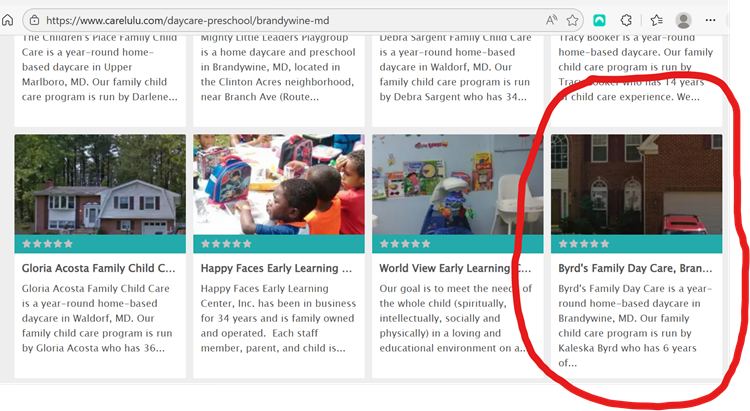Open the Read aloud tool

[552, 20]
